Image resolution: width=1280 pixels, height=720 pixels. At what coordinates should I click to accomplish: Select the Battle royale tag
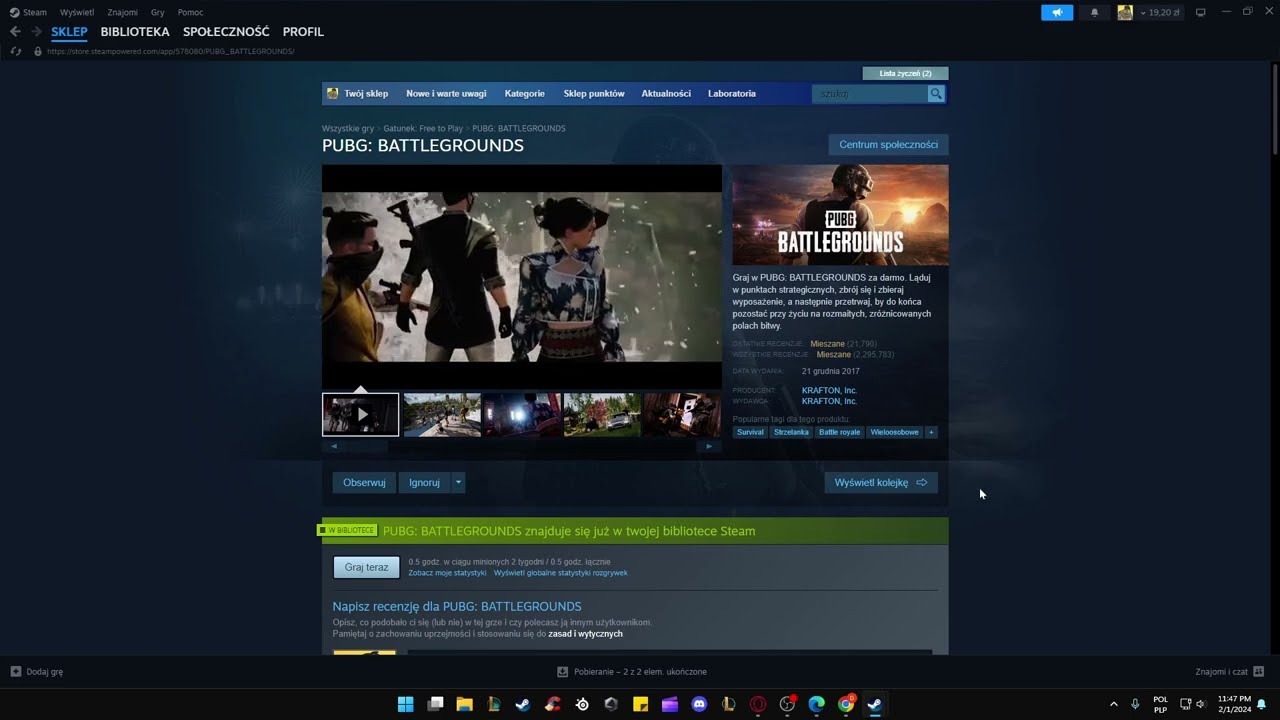click(839, 432)
